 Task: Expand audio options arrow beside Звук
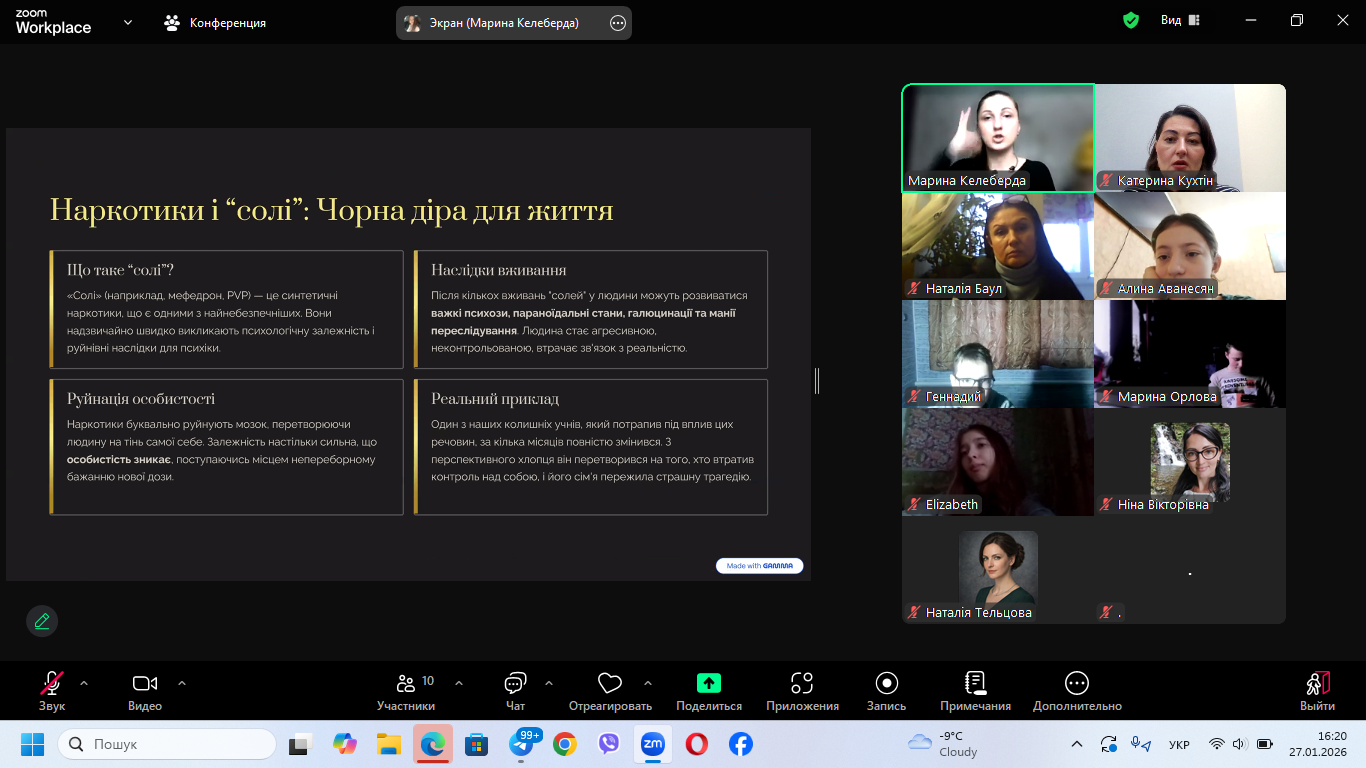[x=84, y=683]
